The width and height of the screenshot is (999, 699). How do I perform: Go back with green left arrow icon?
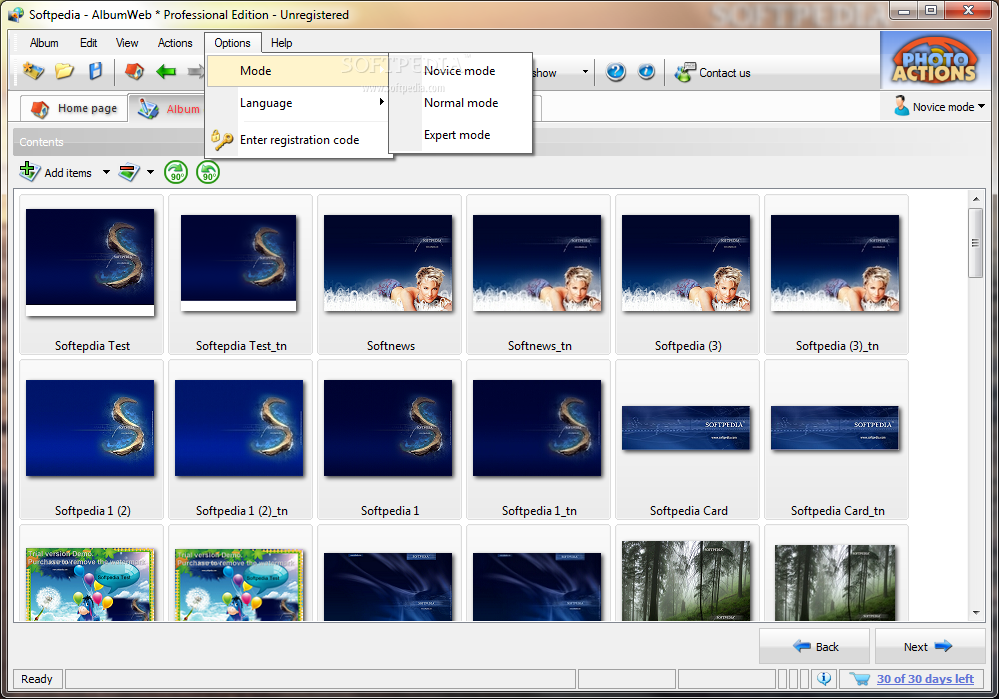coord(166,71)
